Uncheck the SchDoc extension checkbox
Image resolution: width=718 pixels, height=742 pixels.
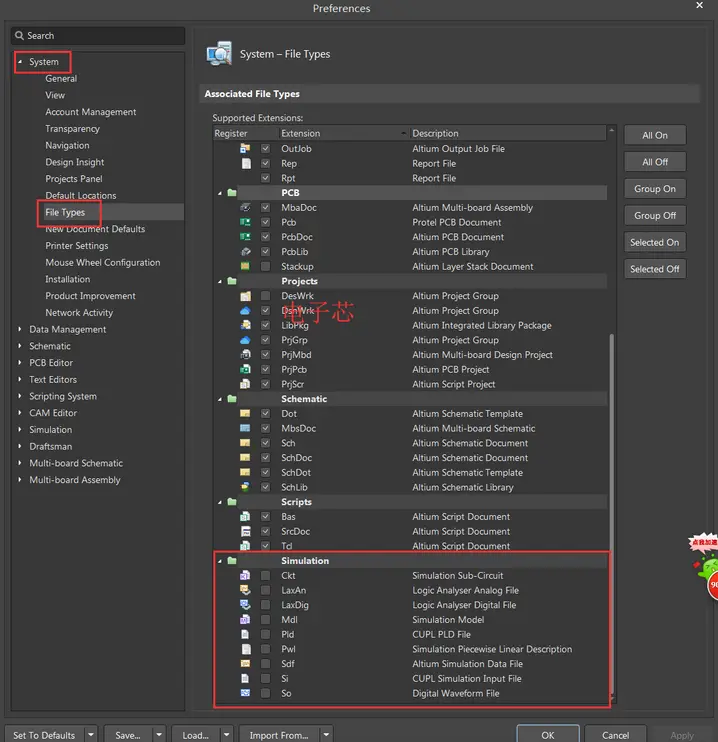[266, 458]
